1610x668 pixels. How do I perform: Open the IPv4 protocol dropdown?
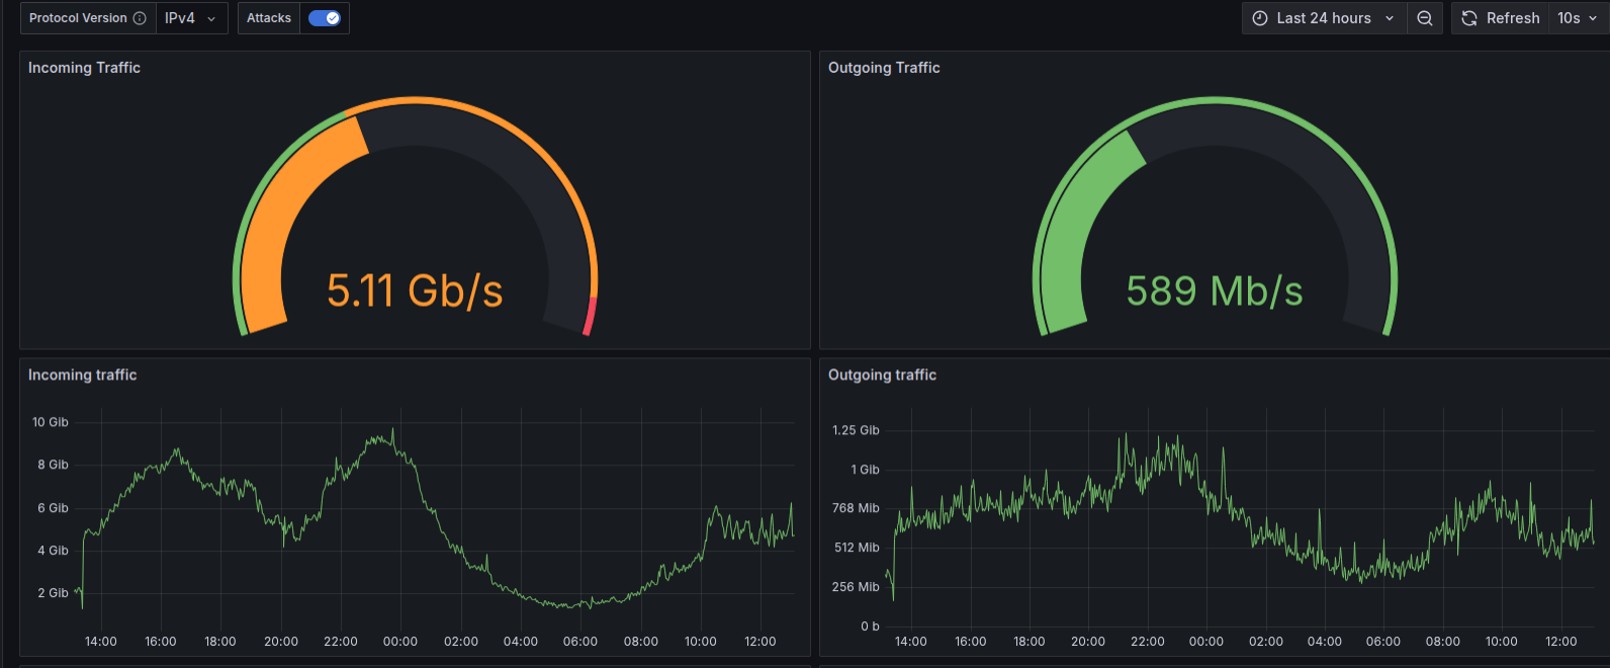[x=190, y=18]
